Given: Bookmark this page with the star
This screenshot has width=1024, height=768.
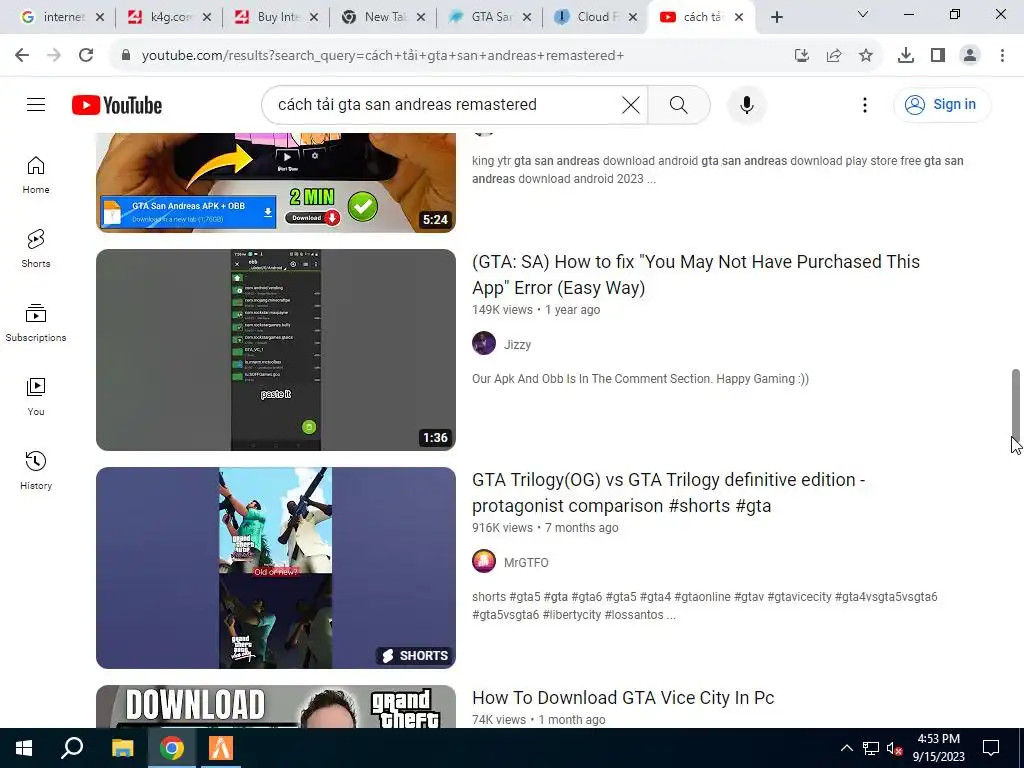Looking at the screenshot, I should (x=866, y=56).
